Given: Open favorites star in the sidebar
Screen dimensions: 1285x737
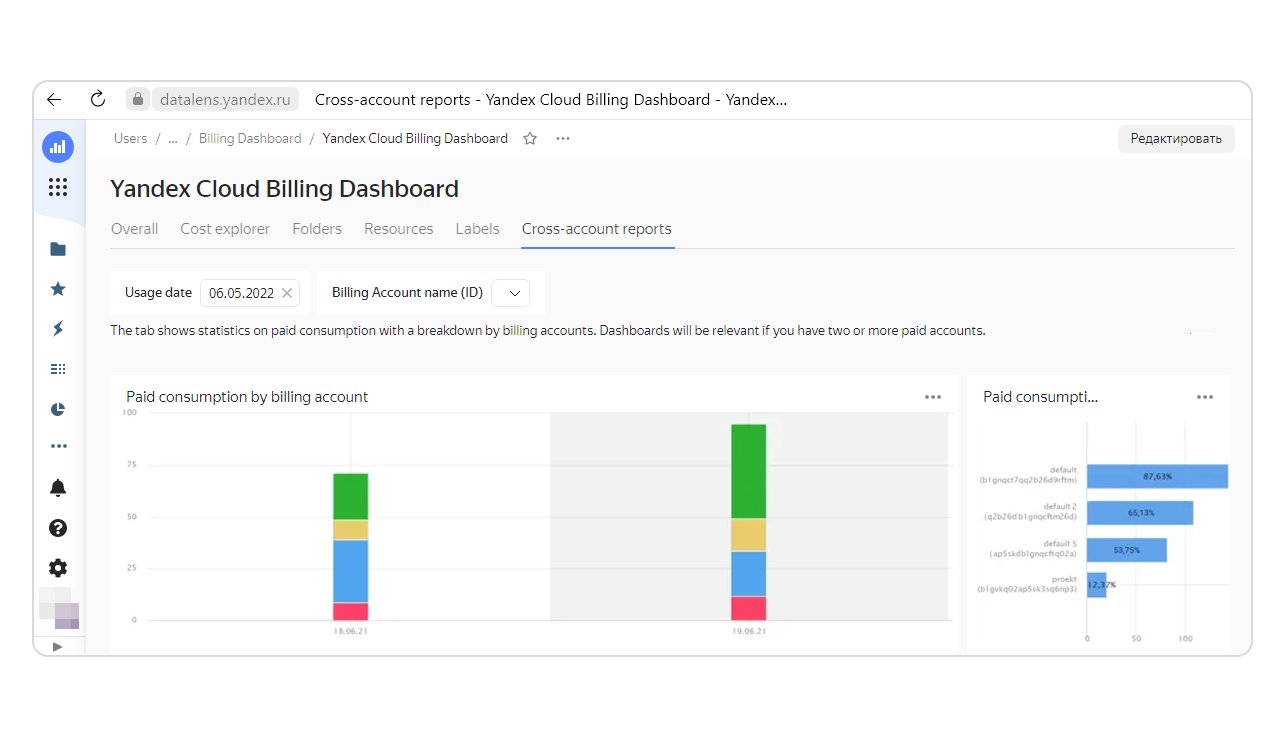Looking at the screenshot, I should click(58, 289).
